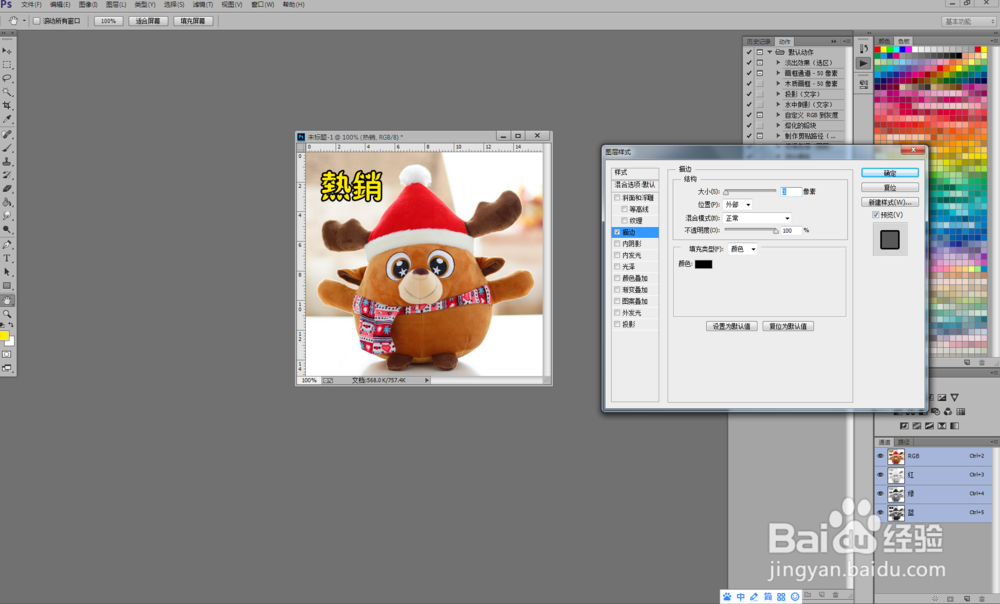This screenshot has height=604, width=1000.
Task: Select the Paint Bucket tool
Action: (7, 202)
